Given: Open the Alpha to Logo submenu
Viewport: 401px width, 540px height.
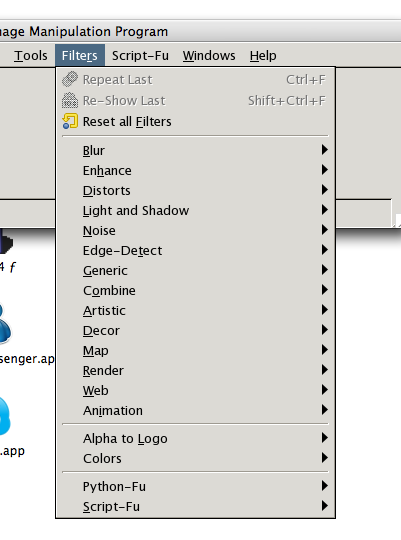Looking at the screenshot, I should (195, 438).
